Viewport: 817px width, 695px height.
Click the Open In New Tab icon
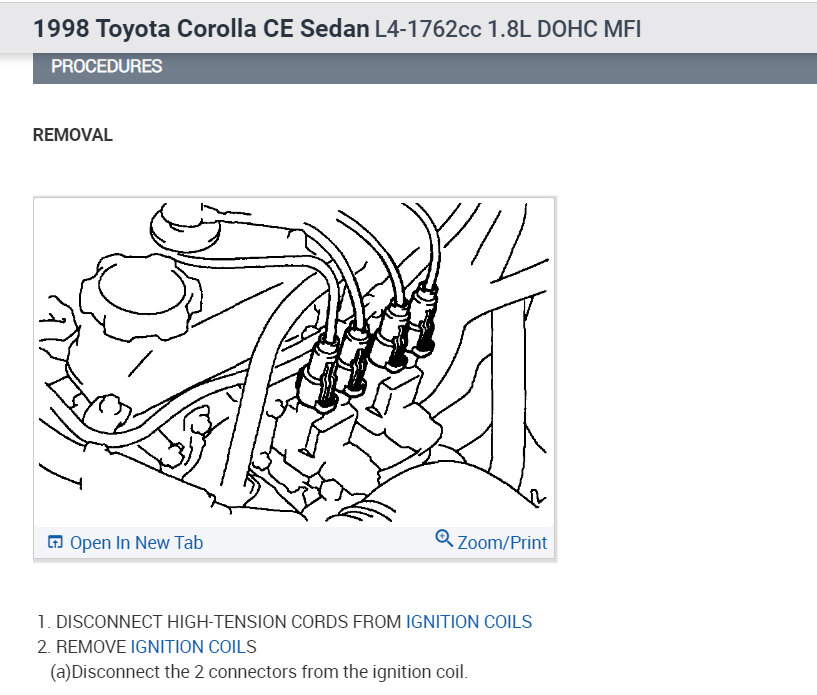click(55, 542)
